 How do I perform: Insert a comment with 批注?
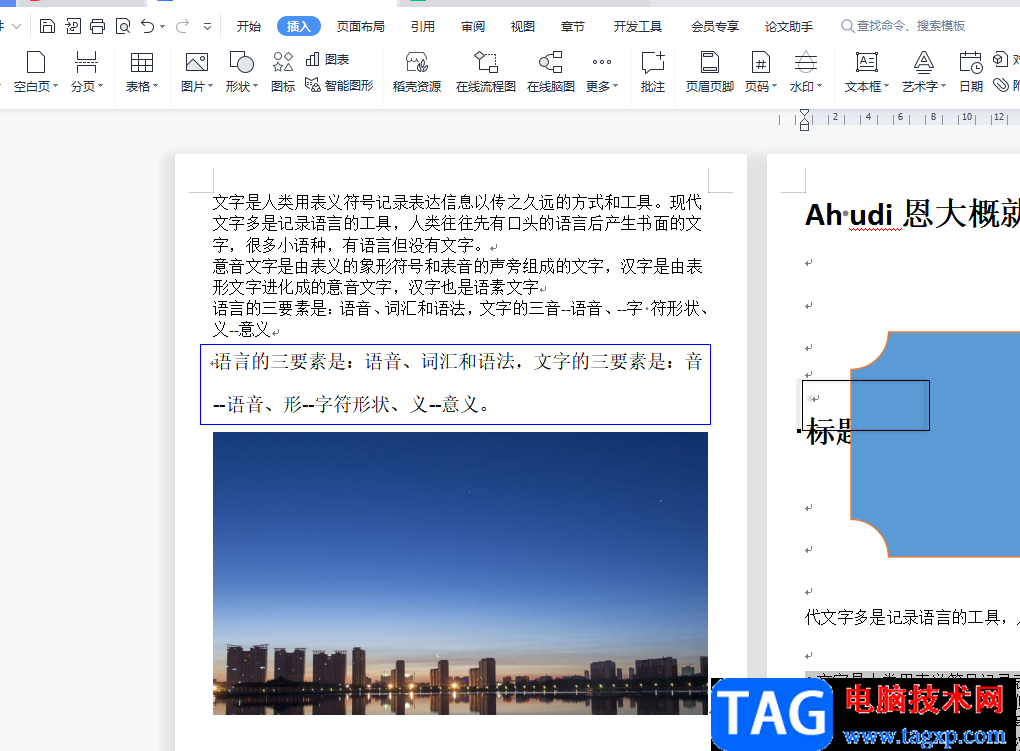653,72
